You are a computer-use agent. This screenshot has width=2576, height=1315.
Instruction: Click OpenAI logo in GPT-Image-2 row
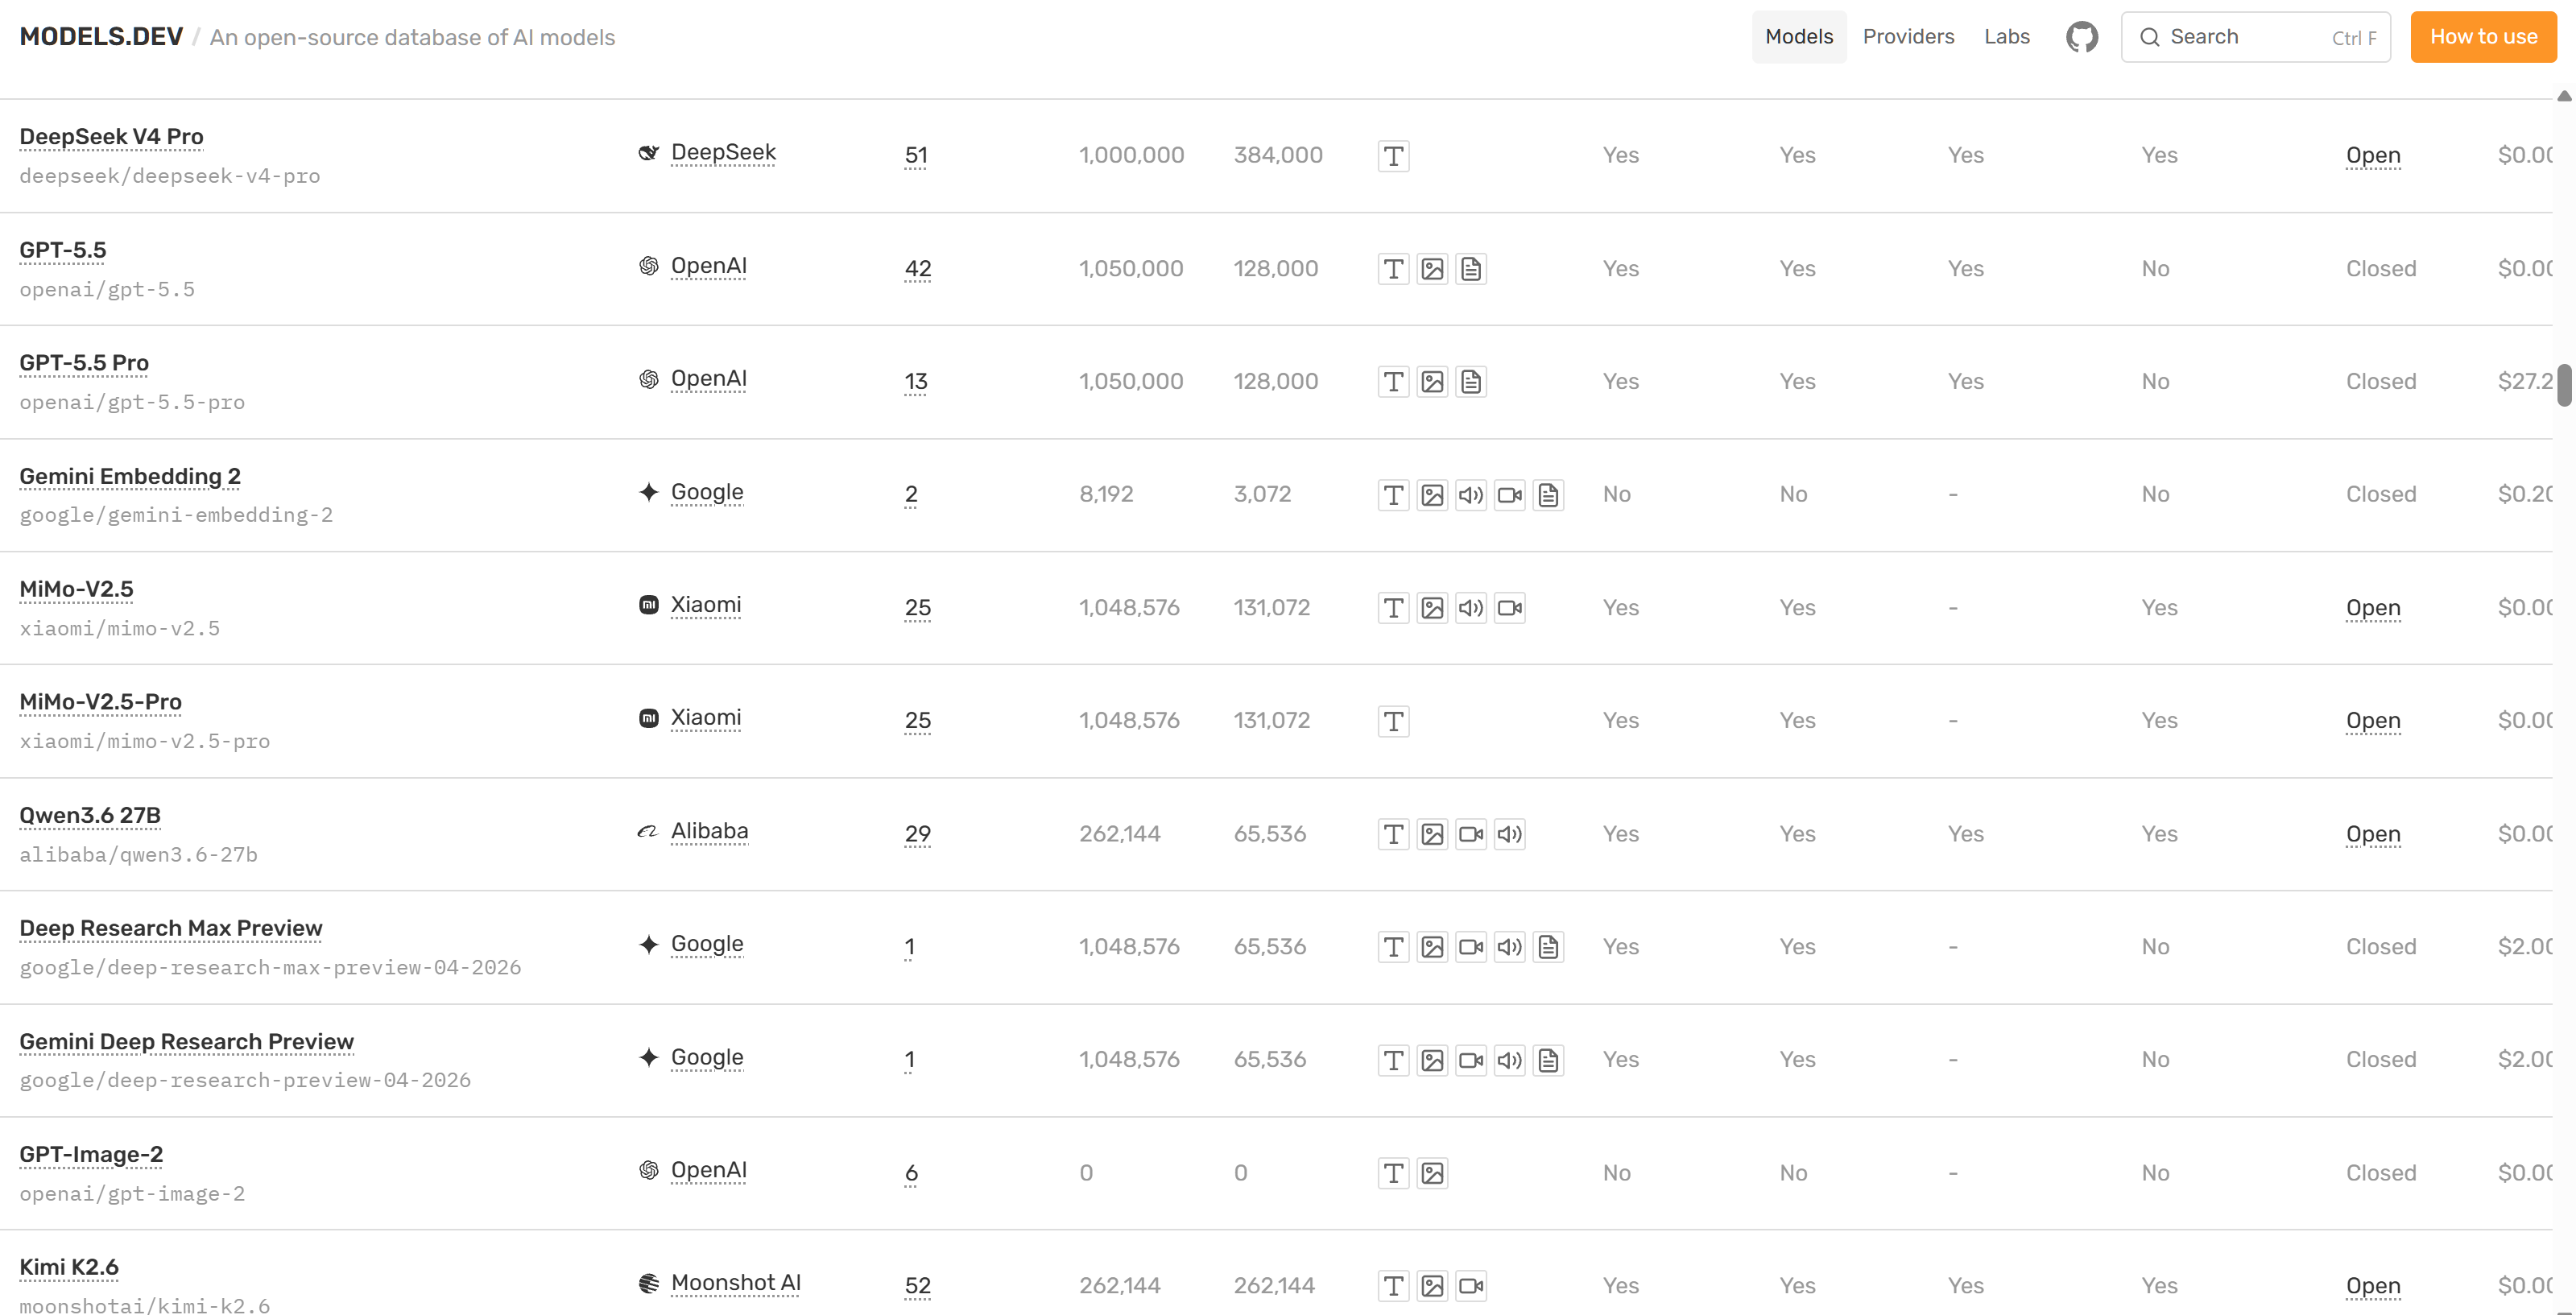(x=649, y=1170)
